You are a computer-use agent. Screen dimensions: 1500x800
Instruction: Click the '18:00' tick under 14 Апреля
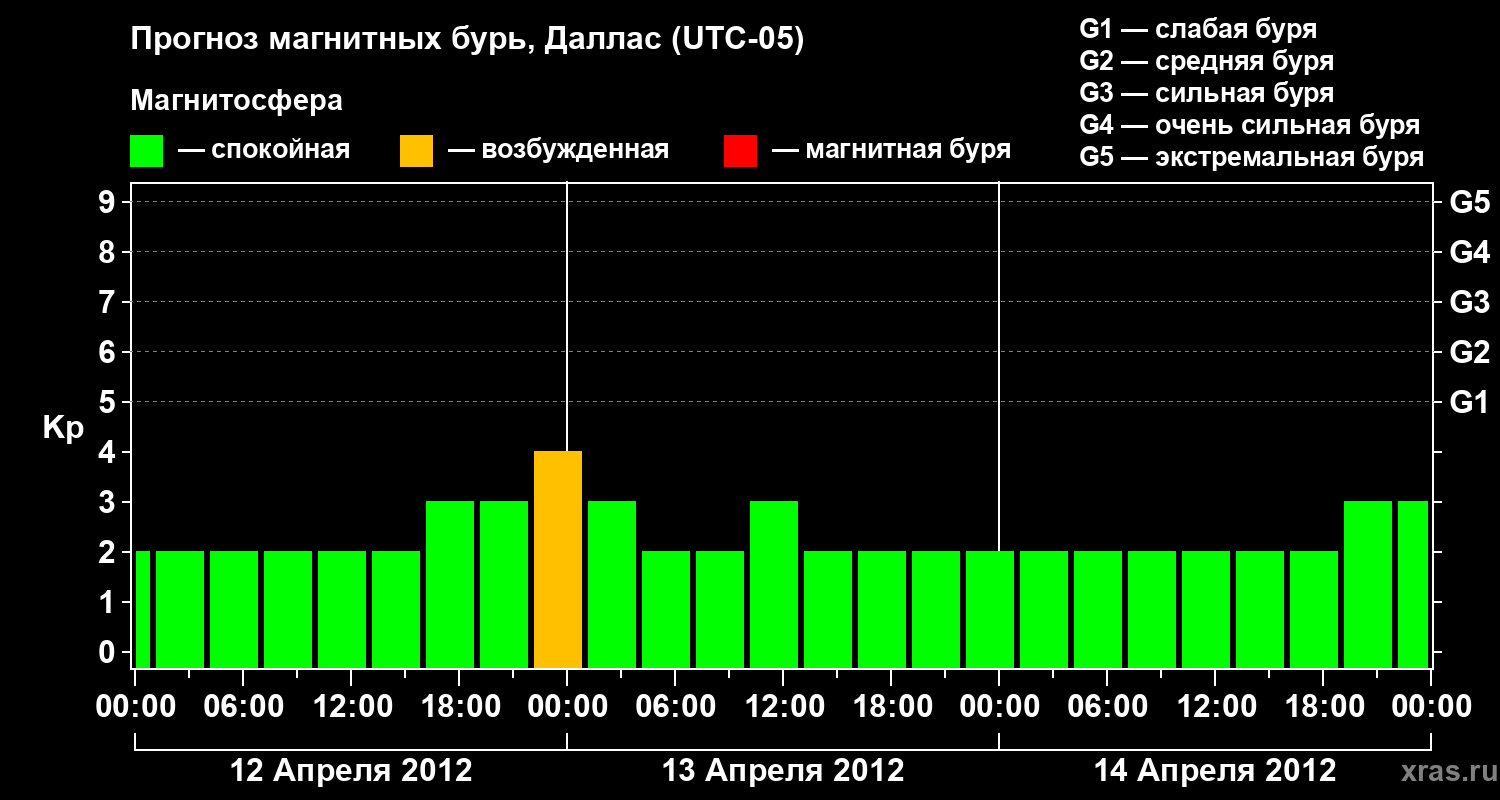(x=1323, y=707)
